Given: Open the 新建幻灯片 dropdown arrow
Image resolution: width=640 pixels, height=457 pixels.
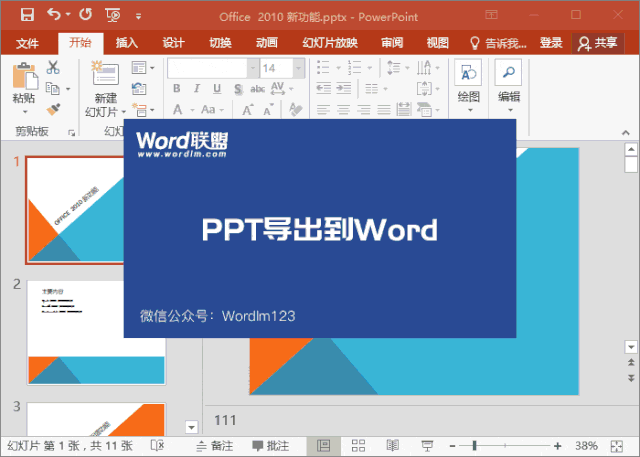Looking at the screenshot, I should coord(123,112).
